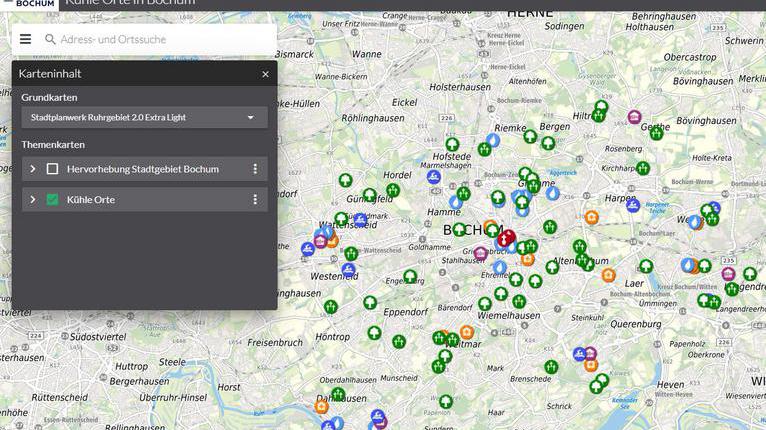This screenshot has height=430, width=766.
Task: Select green tree marker above Eppendorf
Action: click(x=370, y=302)
